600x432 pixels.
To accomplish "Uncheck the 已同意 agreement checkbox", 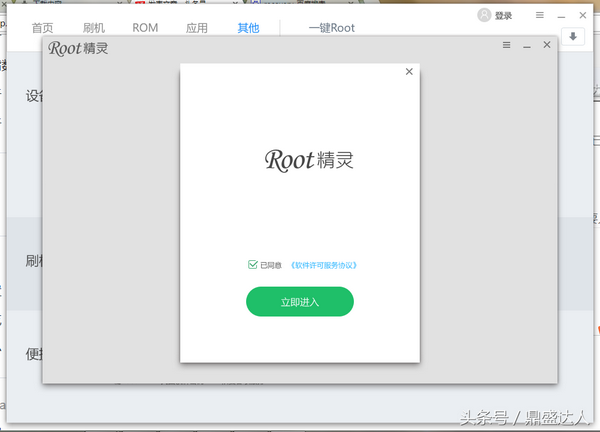I will click(253, 264).
